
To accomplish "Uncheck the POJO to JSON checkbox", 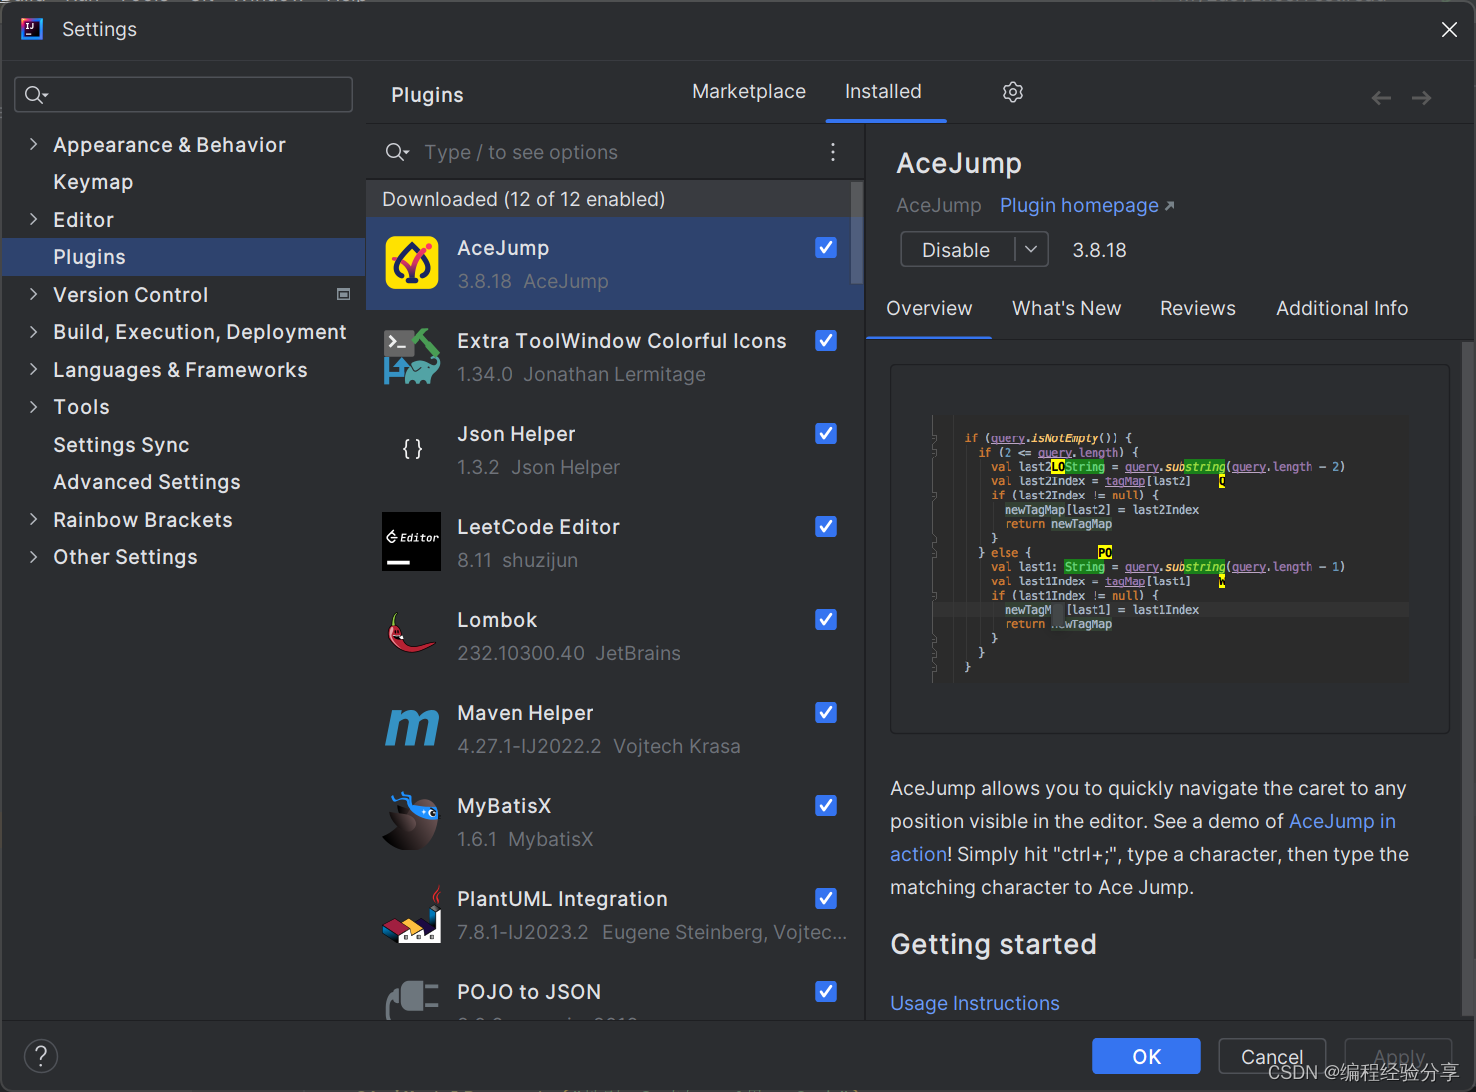I will tap(826, 991).
